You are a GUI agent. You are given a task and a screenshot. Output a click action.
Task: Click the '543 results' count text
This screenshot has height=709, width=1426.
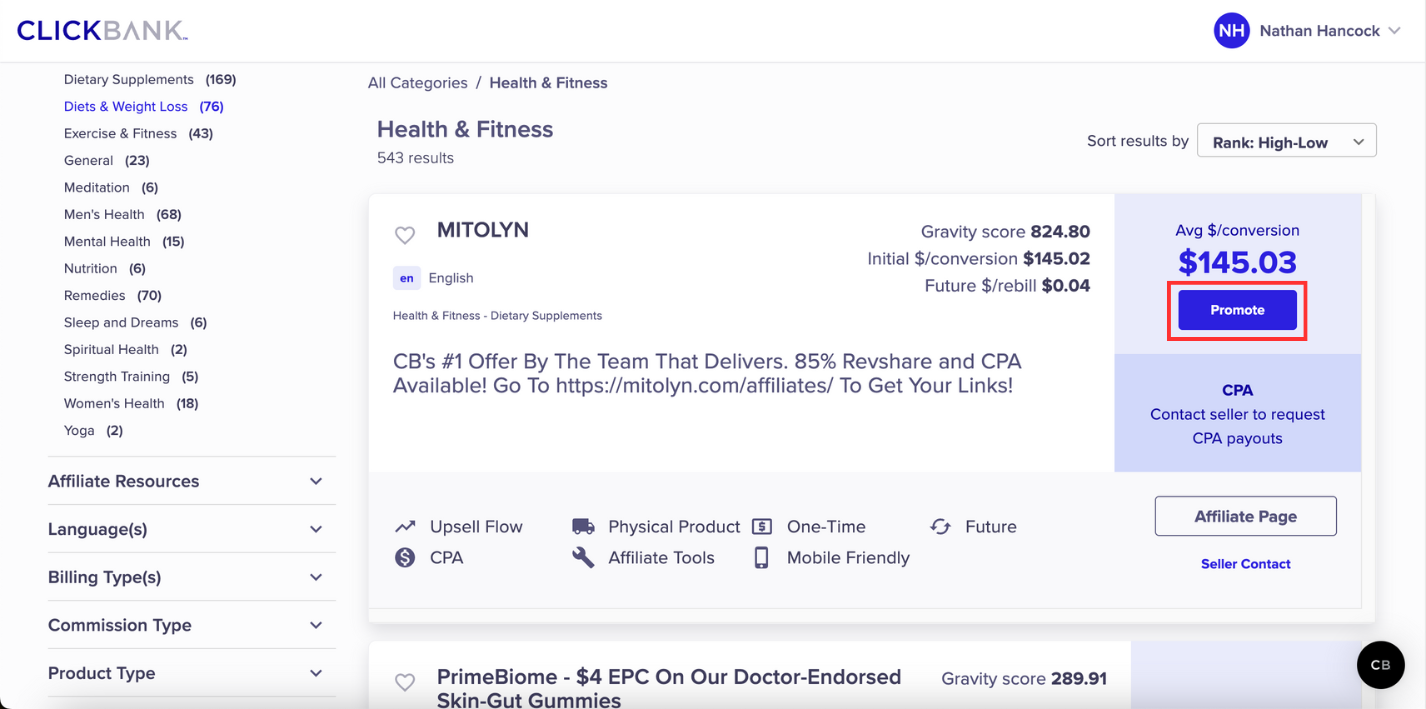[x=415, y=158]
